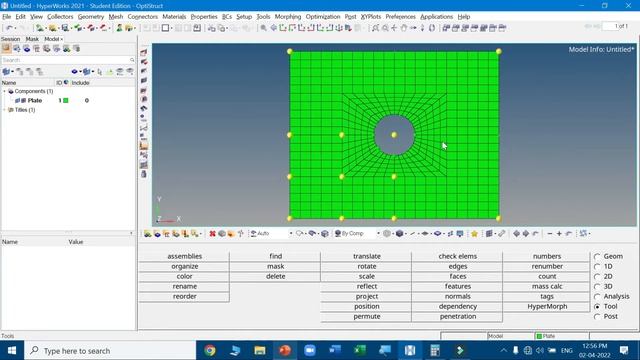Open the By Comp color mode dropdown
640x360 pixels.
pos(378,233)
